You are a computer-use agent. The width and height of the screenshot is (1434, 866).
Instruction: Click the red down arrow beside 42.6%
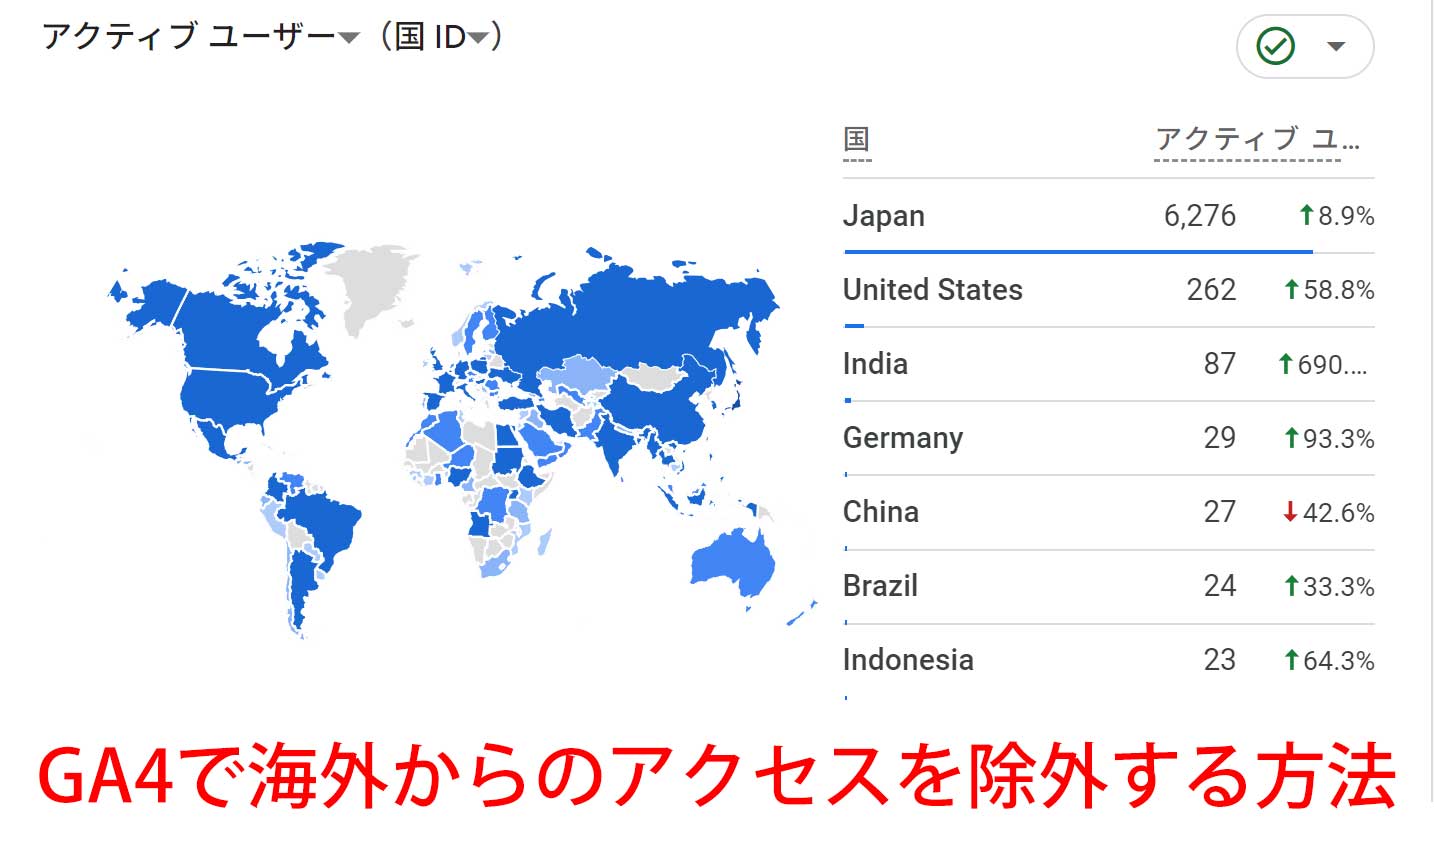(1290, 512)
